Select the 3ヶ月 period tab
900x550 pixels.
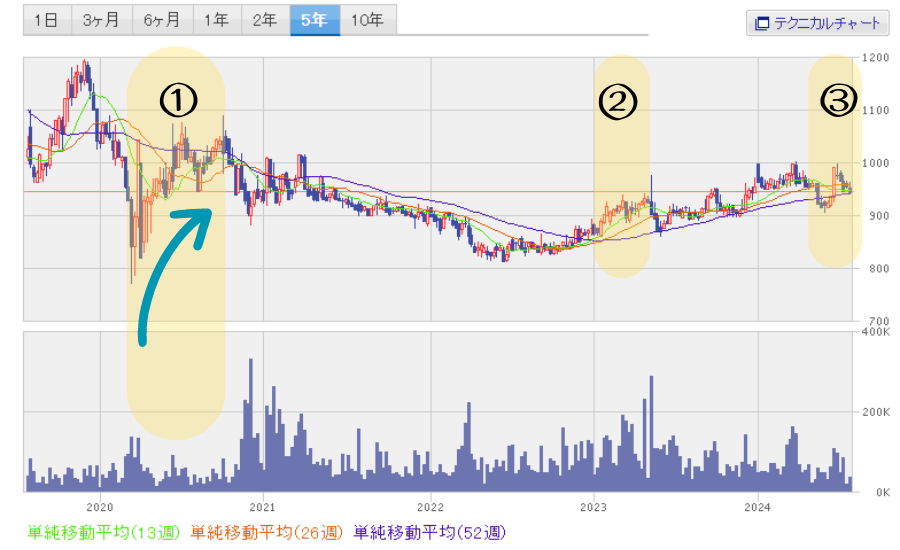click(x=104, y=20)
